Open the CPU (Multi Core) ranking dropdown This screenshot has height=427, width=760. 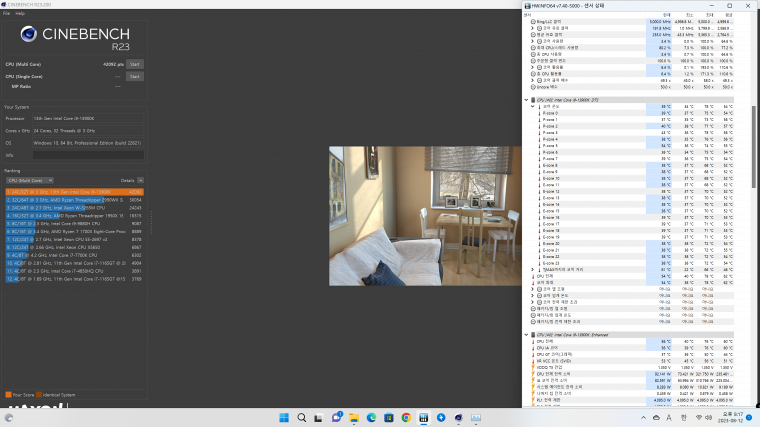point(30,180)
